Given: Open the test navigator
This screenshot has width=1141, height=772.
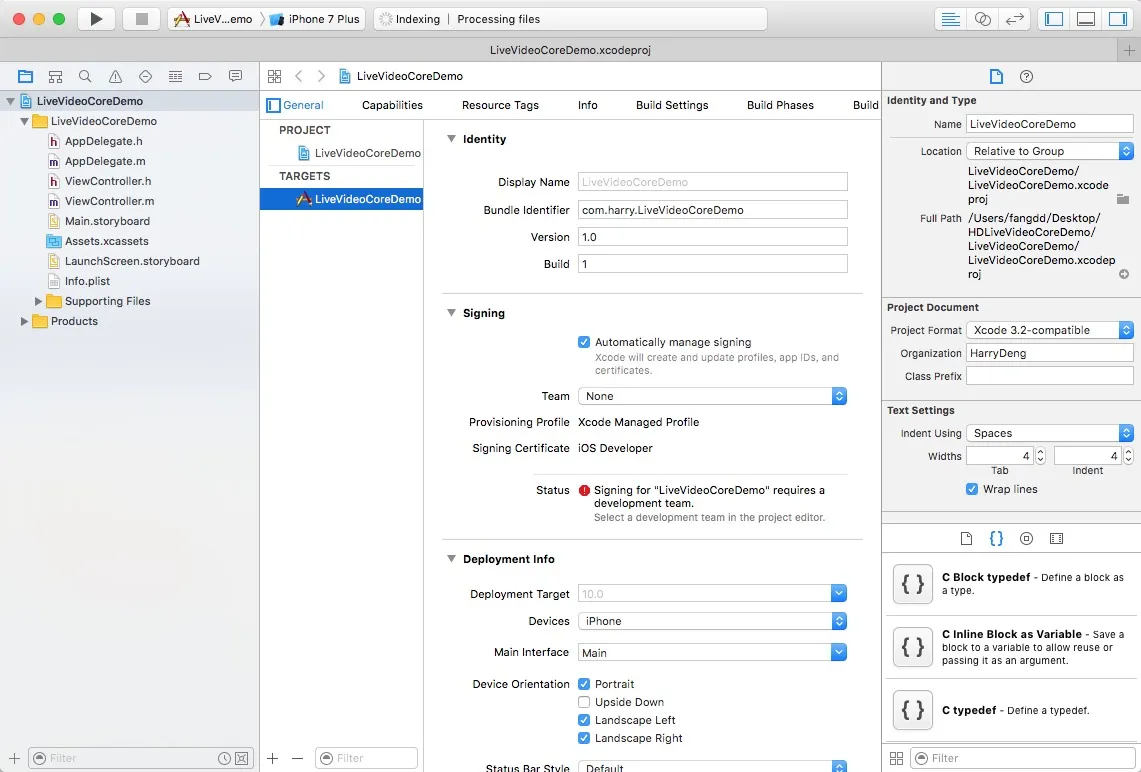Looking at the screenshot, I should pyautogui.click(x=146, y=76).
